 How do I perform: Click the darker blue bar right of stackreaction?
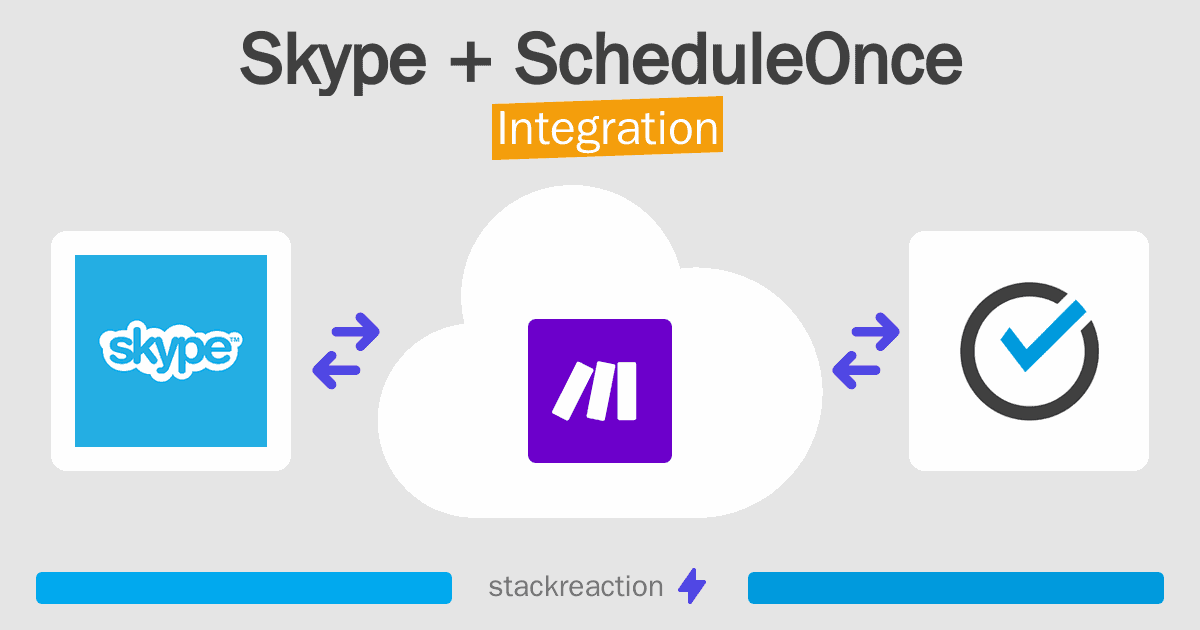tap(955, 588)
